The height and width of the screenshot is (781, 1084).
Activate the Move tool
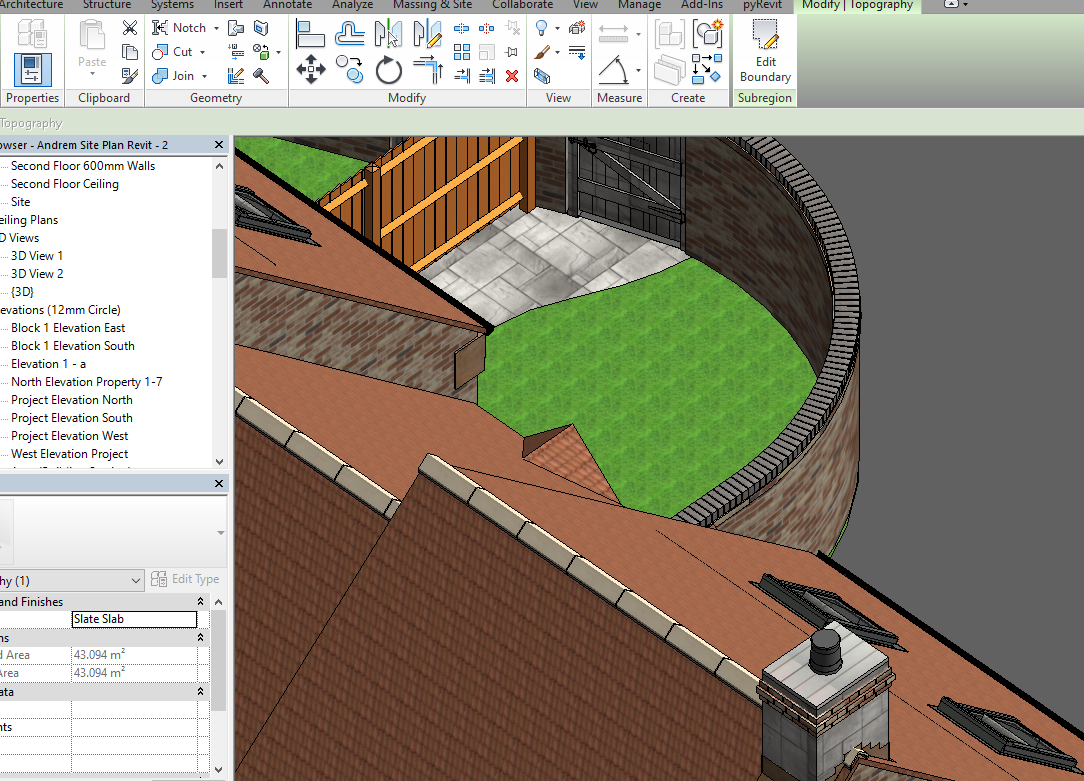click(311, 70)
